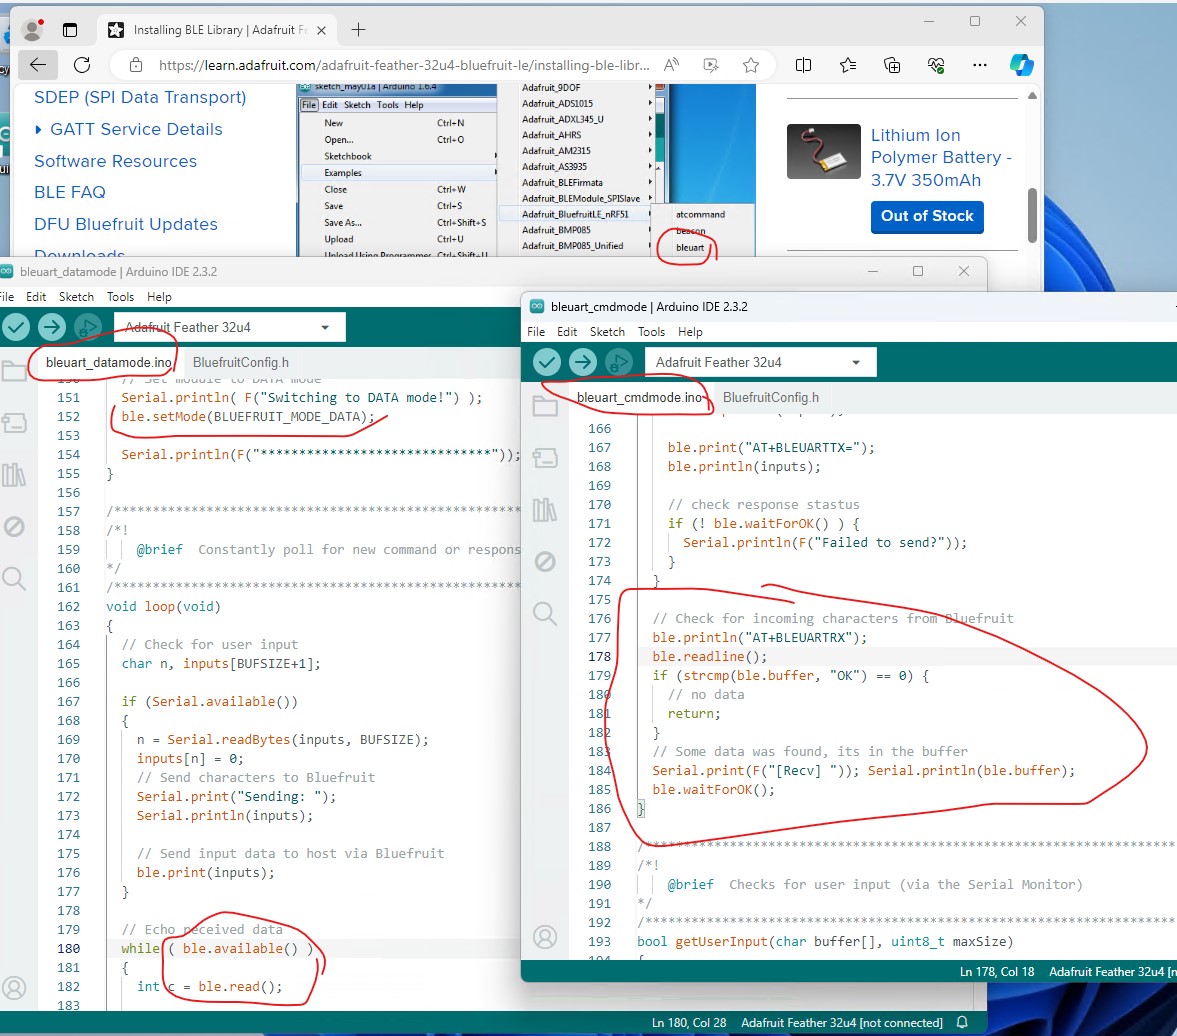This screenshot has height=1036, width=1177.
Task: Click Verify button in bleuart_datamode window
Action: (x=16, y=327)
